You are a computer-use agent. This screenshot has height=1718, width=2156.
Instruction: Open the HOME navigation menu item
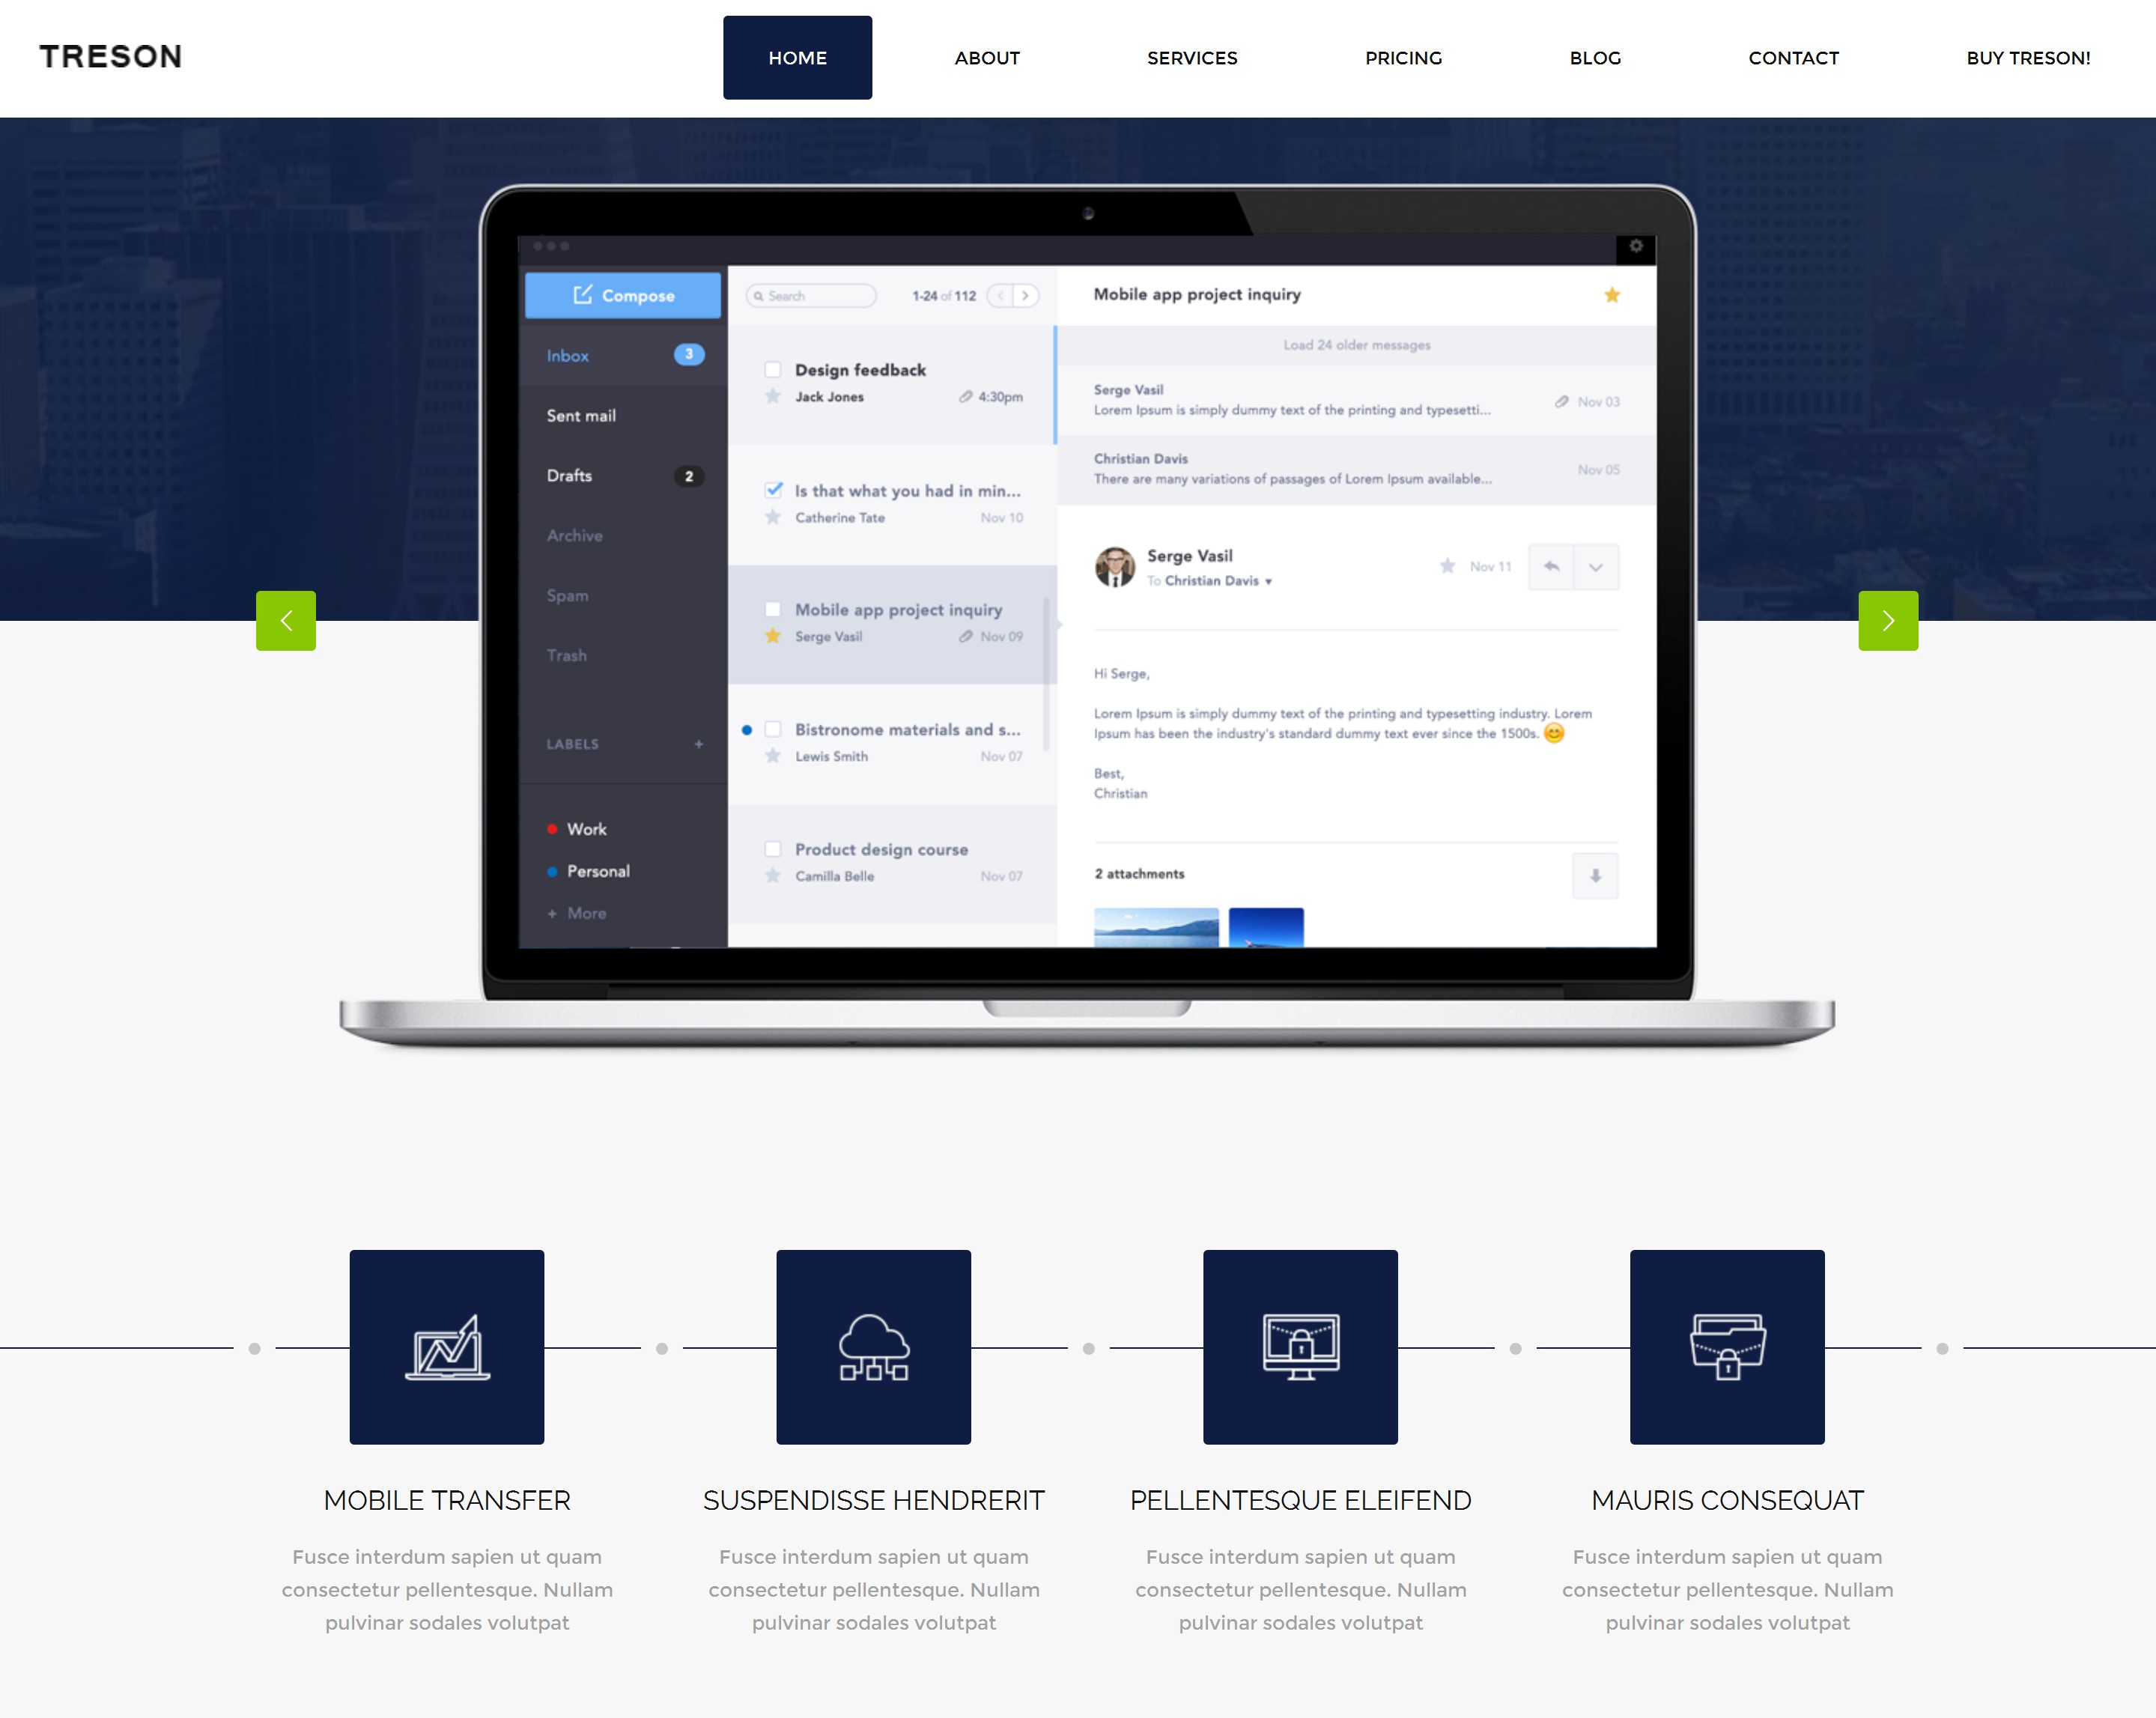tap(798, 58)
